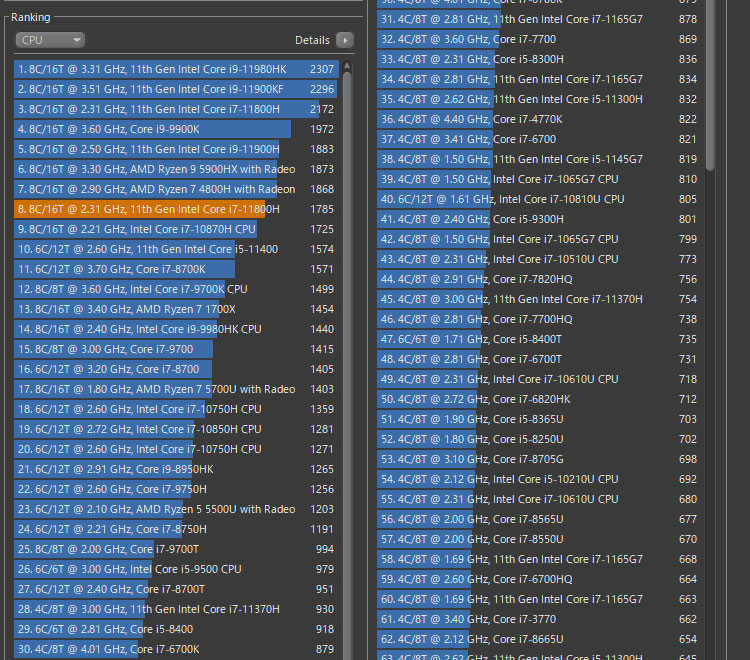Select rank 45 i7-11370H row scoring 754
The width and height of the screenshot is (750, 660).
coord(540,299)
